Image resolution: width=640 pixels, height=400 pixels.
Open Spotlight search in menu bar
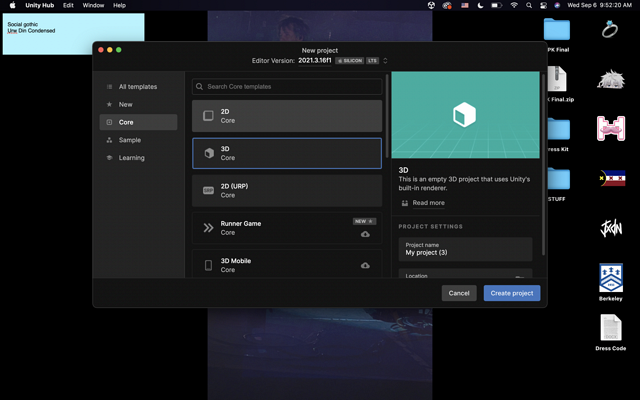coord(529,5)
